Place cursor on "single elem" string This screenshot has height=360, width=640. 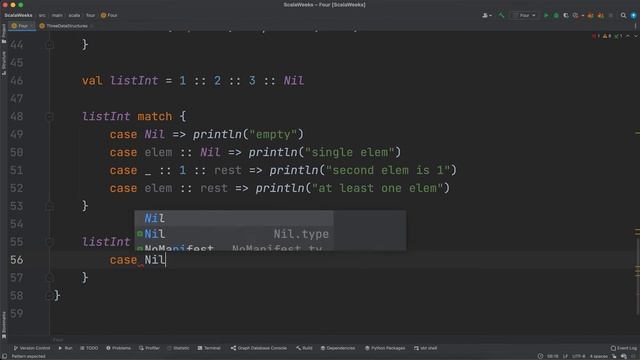click(350, 152)
